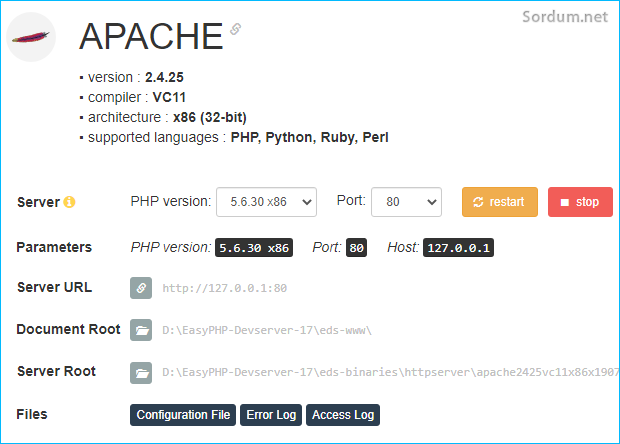This screenshot has width=620, height=444.
Task: Click the Apache feather logo
Action: point(31,37)
